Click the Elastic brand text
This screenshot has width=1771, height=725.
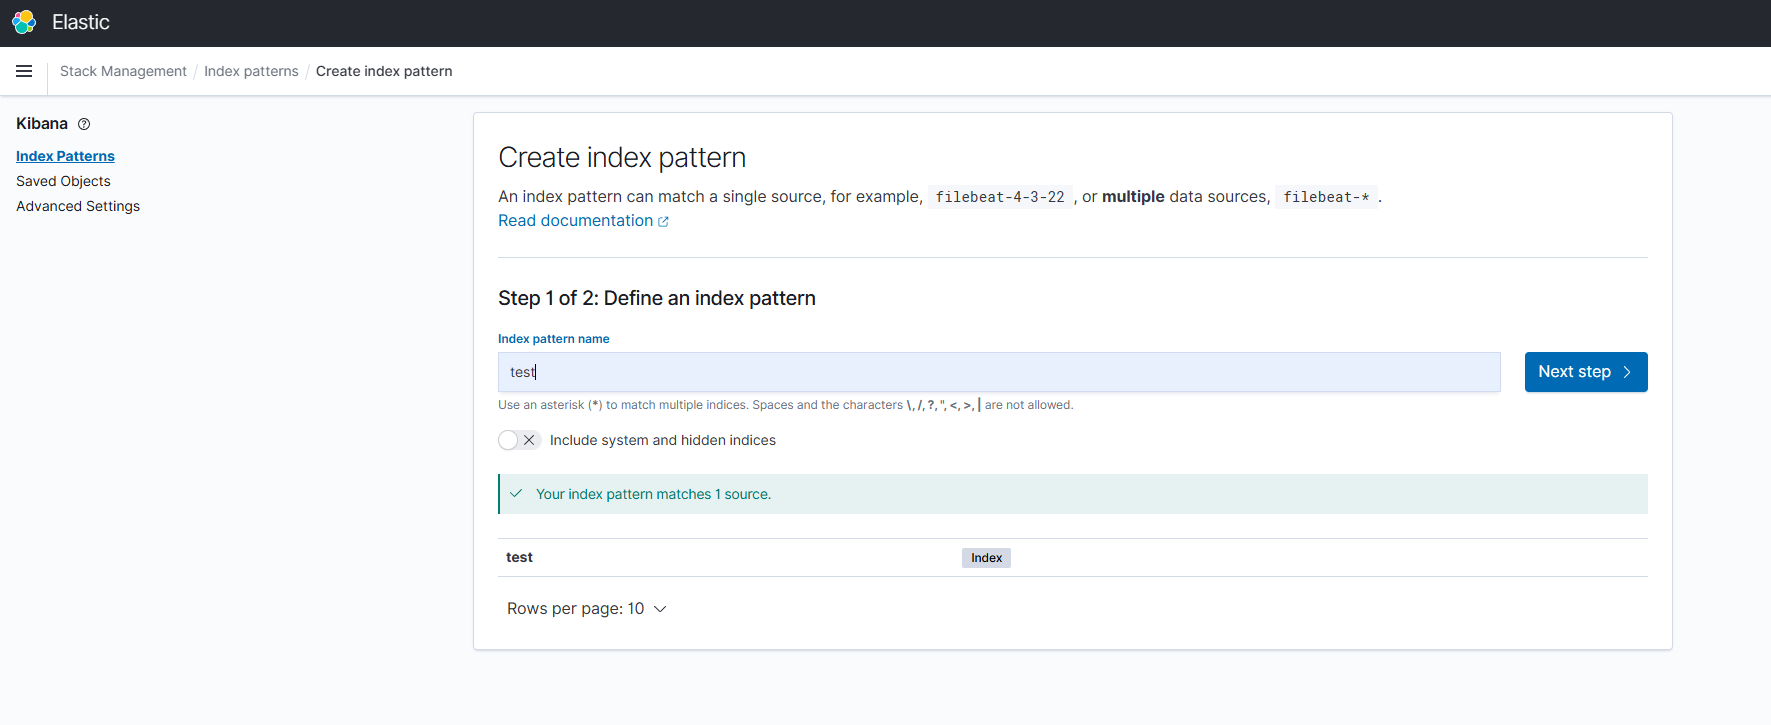coord(81,22)
